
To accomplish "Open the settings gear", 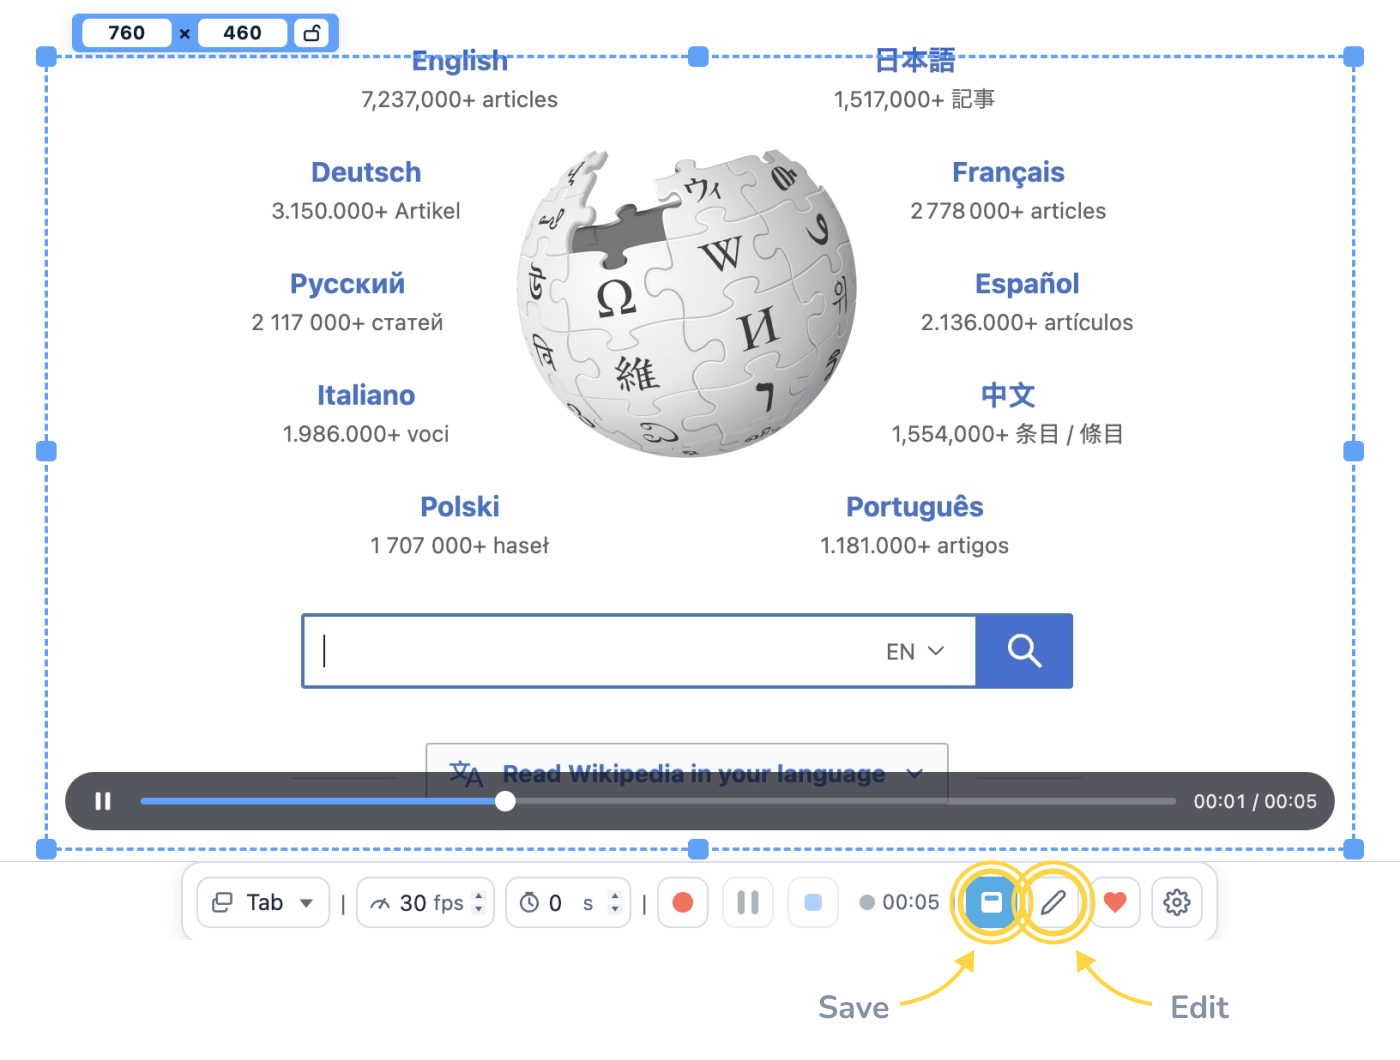I will [1177, 902].
